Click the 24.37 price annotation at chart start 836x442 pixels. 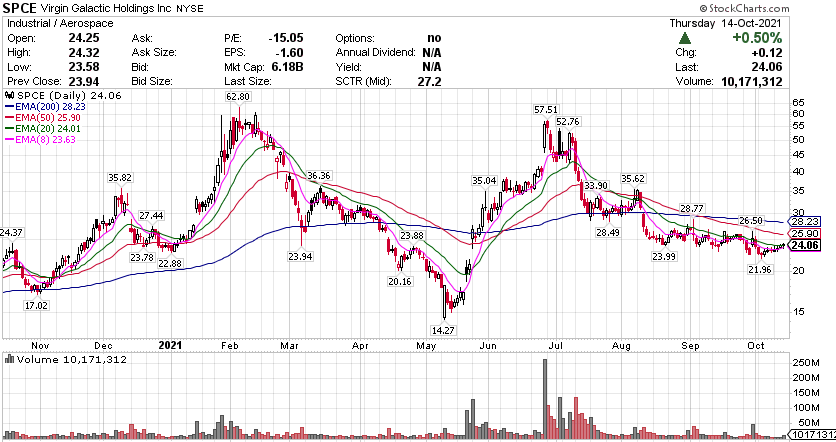point(11,232)
